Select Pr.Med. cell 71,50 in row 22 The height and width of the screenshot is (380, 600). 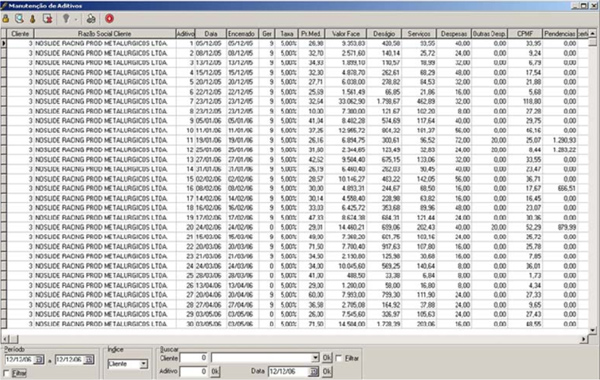click(311, 246)
